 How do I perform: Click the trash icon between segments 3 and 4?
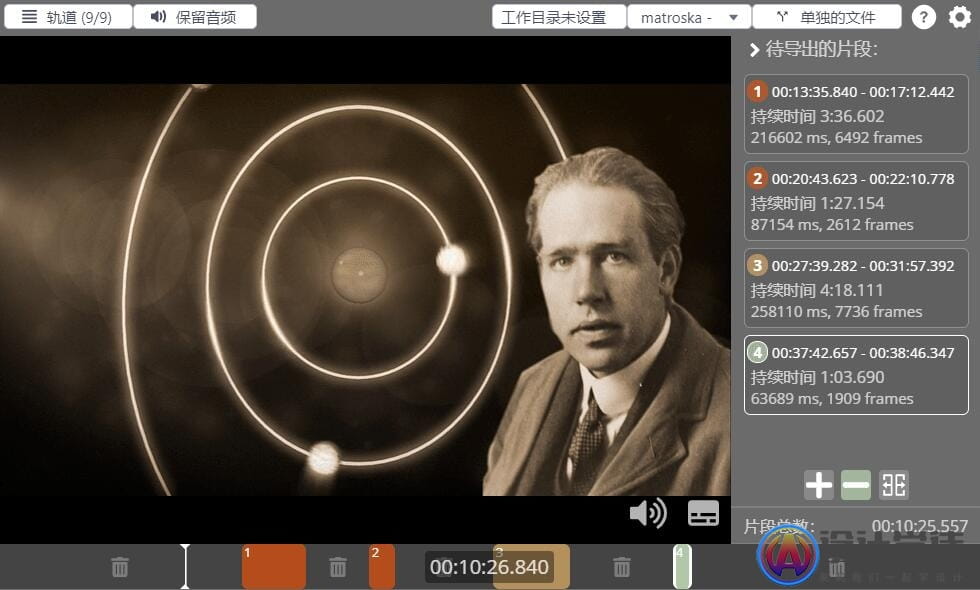(x=621, y=567)
